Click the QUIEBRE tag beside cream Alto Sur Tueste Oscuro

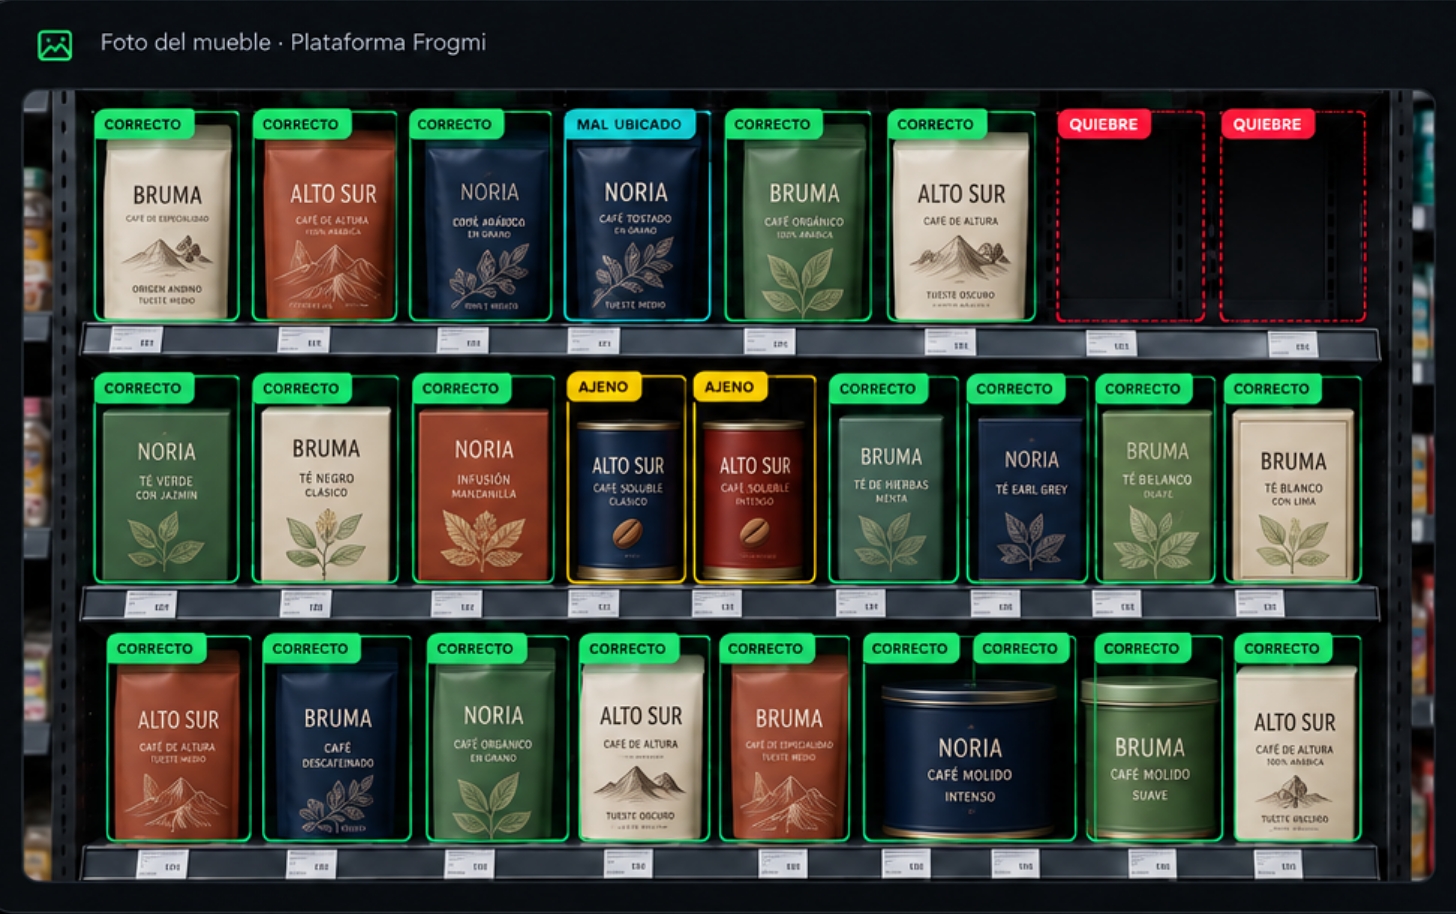pyautogui.click(x=1103, y=124)
